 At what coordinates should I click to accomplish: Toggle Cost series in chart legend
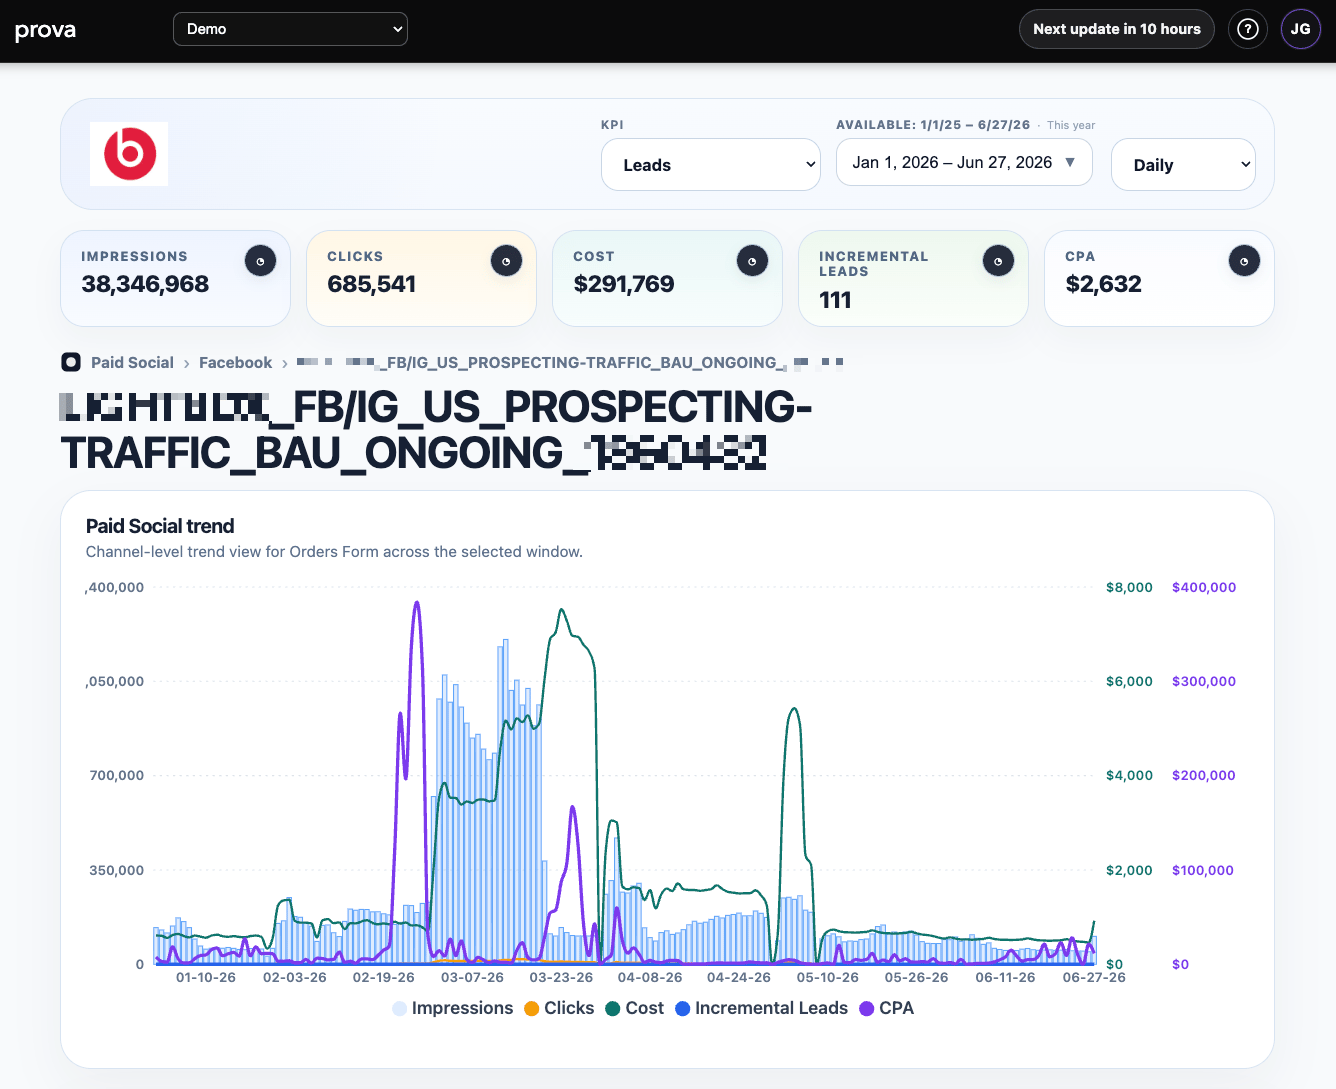point(634,1008)
